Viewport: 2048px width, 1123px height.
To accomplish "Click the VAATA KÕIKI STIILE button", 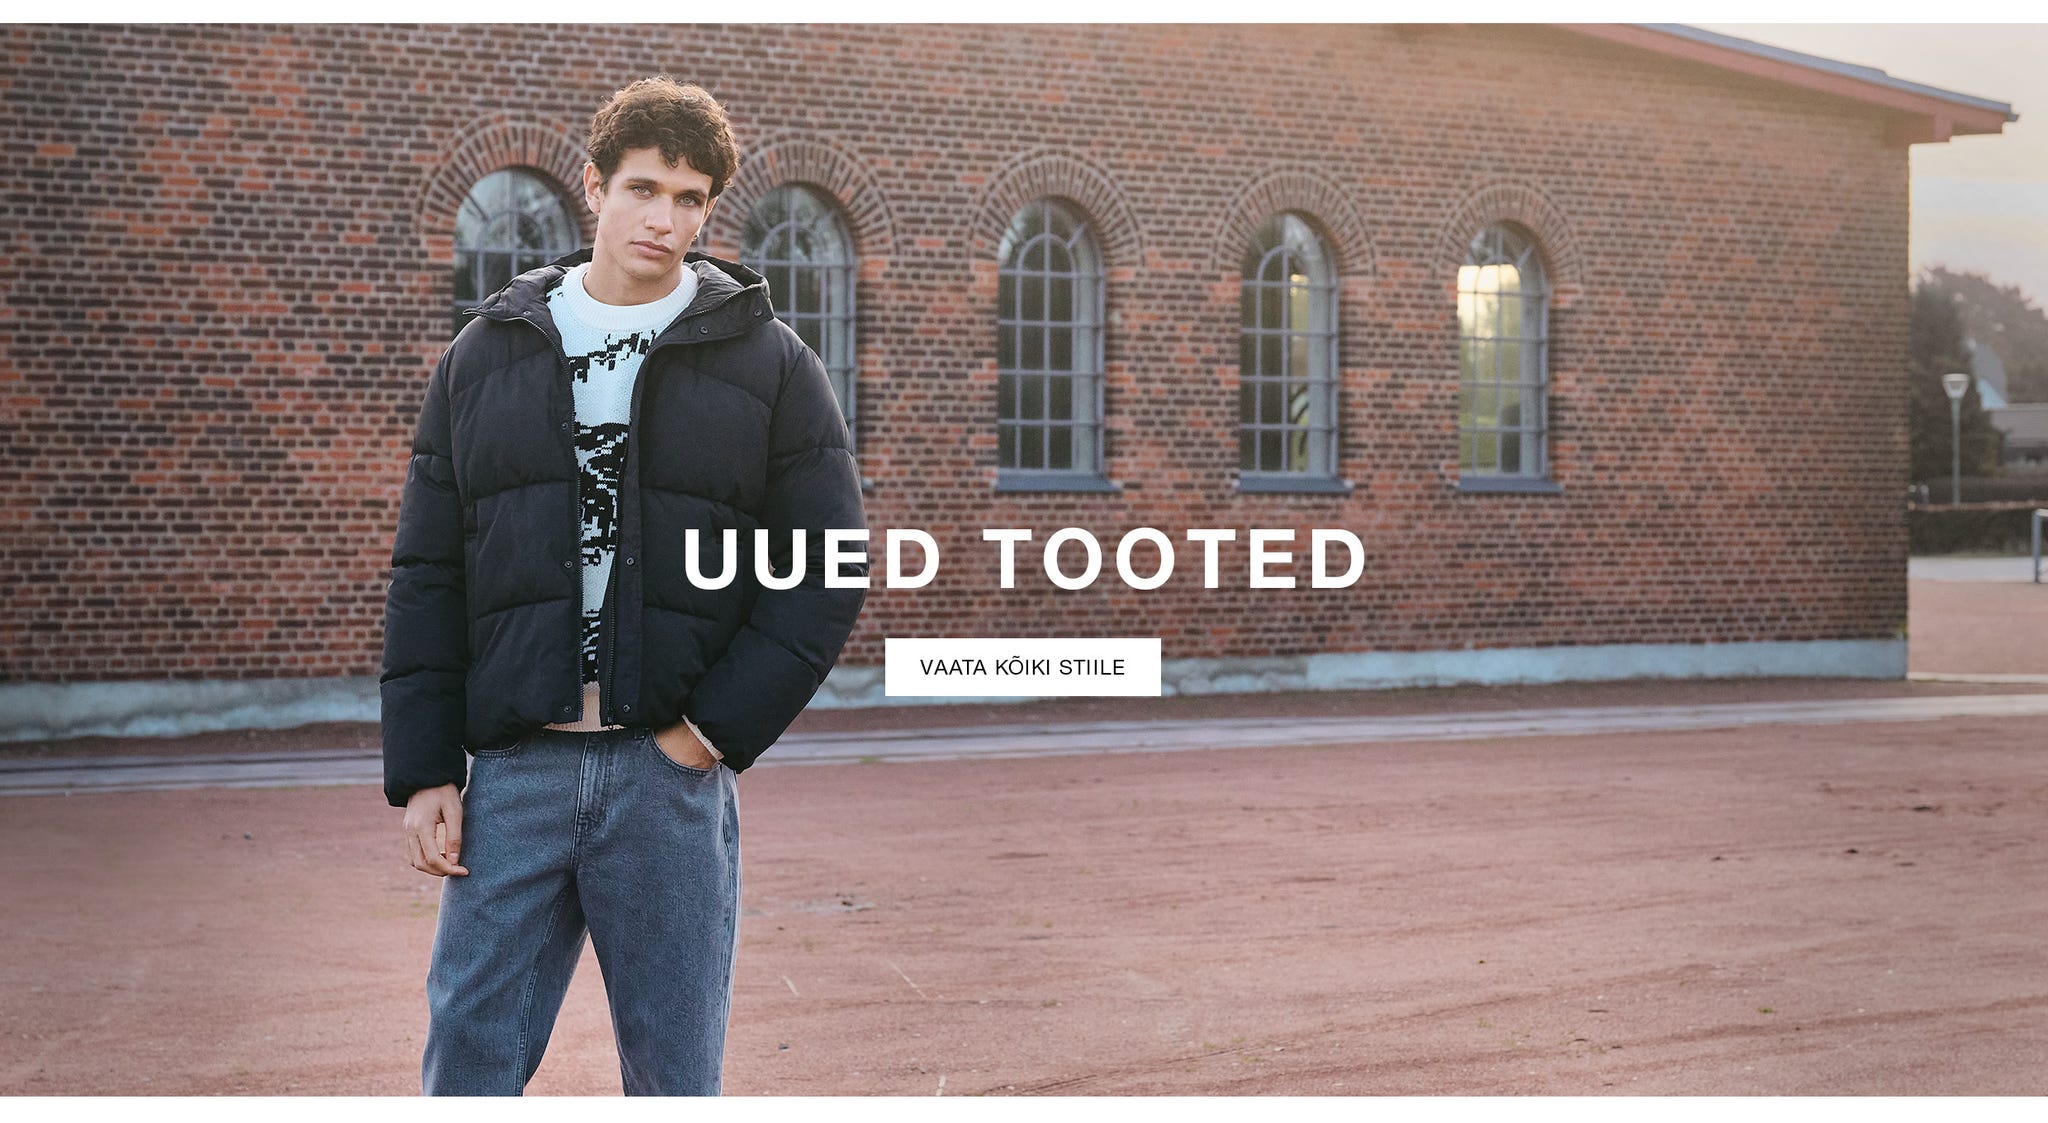I will (1022, 667).
